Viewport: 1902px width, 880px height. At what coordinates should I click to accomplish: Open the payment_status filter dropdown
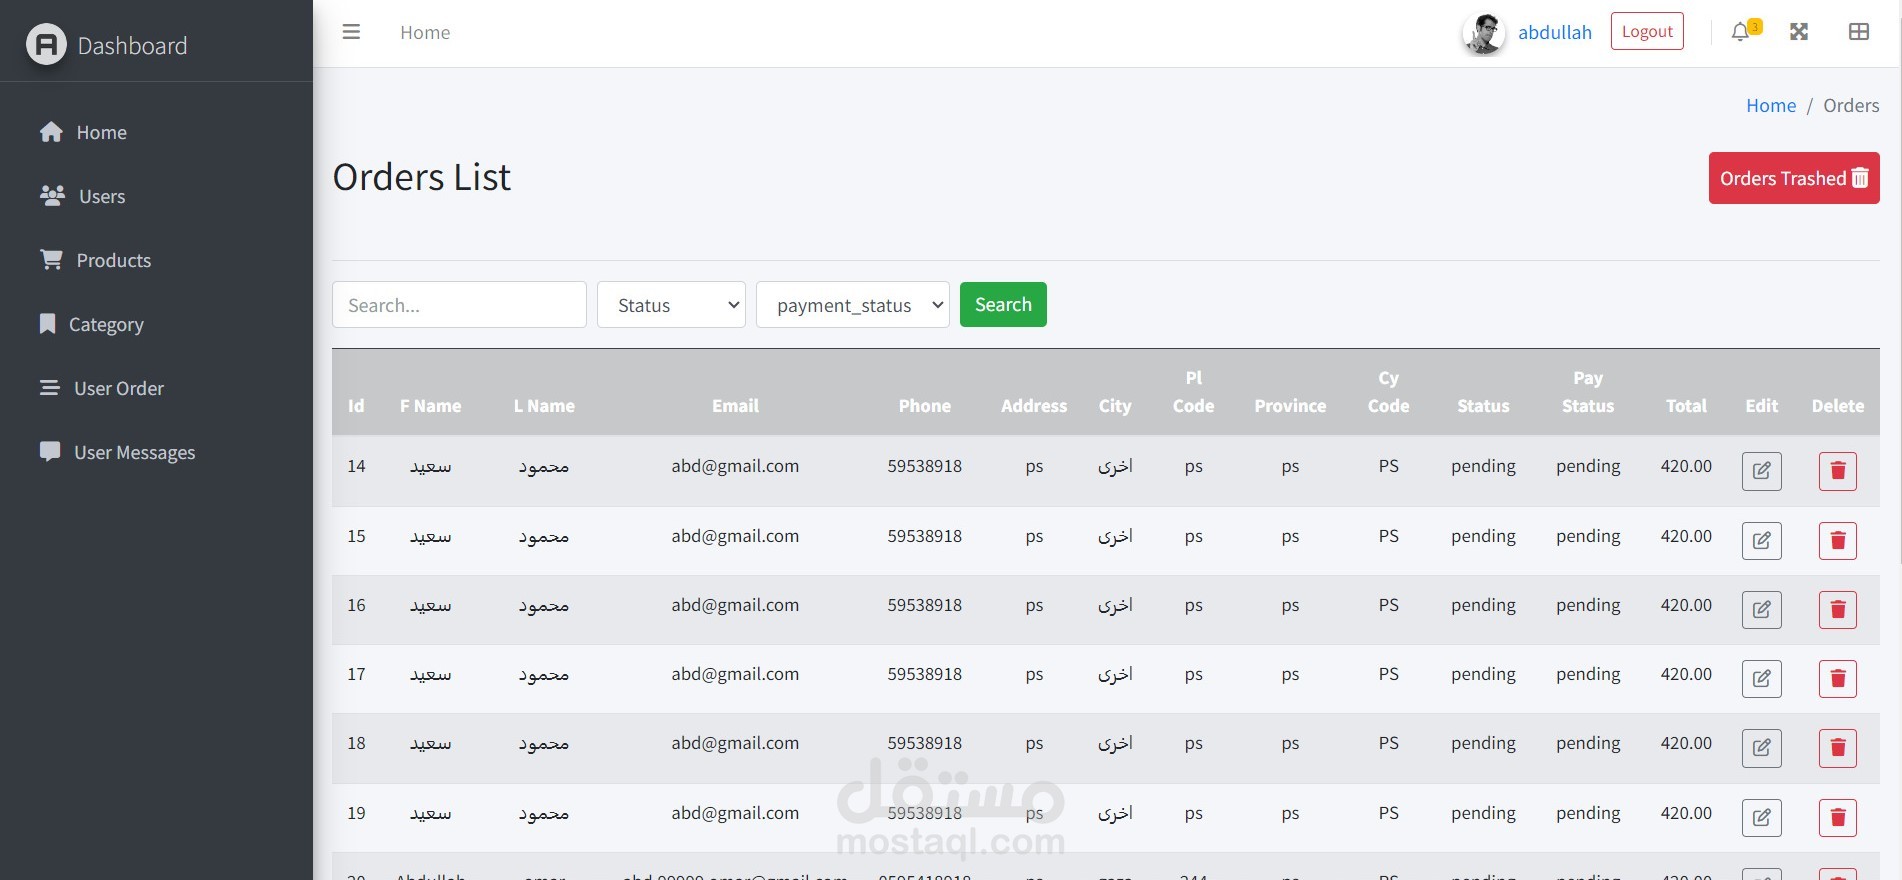[x=853, y=305]
